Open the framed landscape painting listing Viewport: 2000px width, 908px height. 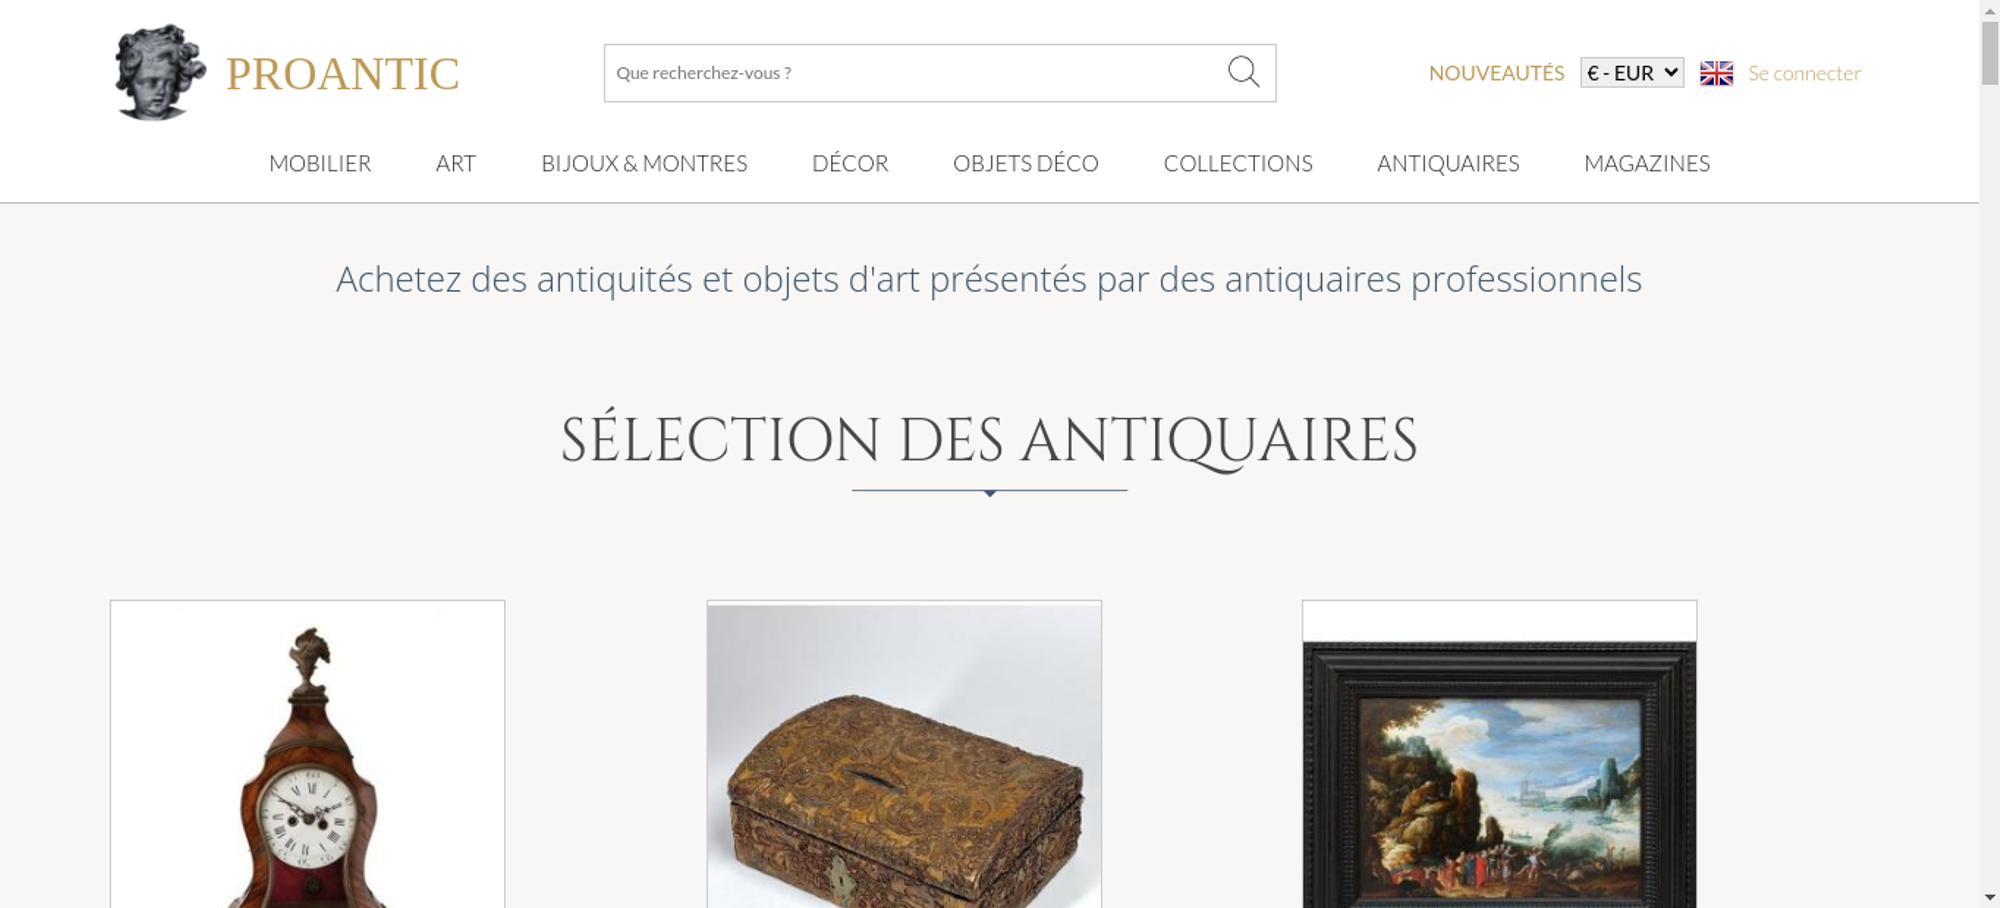[x=1499, y=754]
